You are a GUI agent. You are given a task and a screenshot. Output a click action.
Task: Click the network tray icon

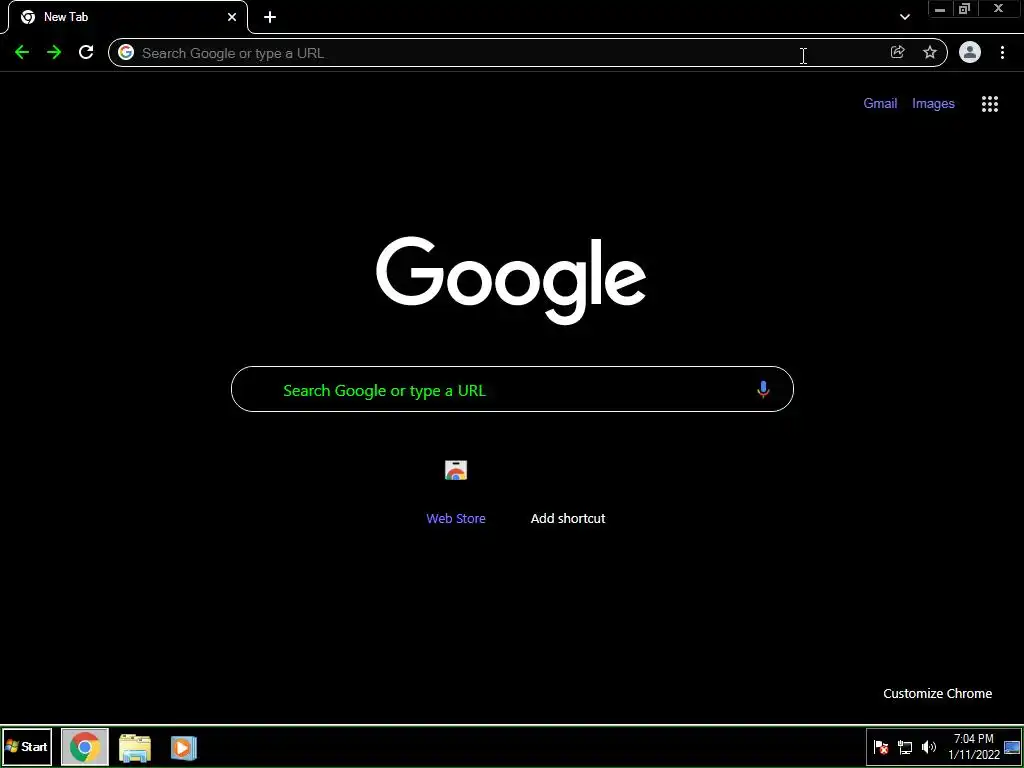coord(905,747)
